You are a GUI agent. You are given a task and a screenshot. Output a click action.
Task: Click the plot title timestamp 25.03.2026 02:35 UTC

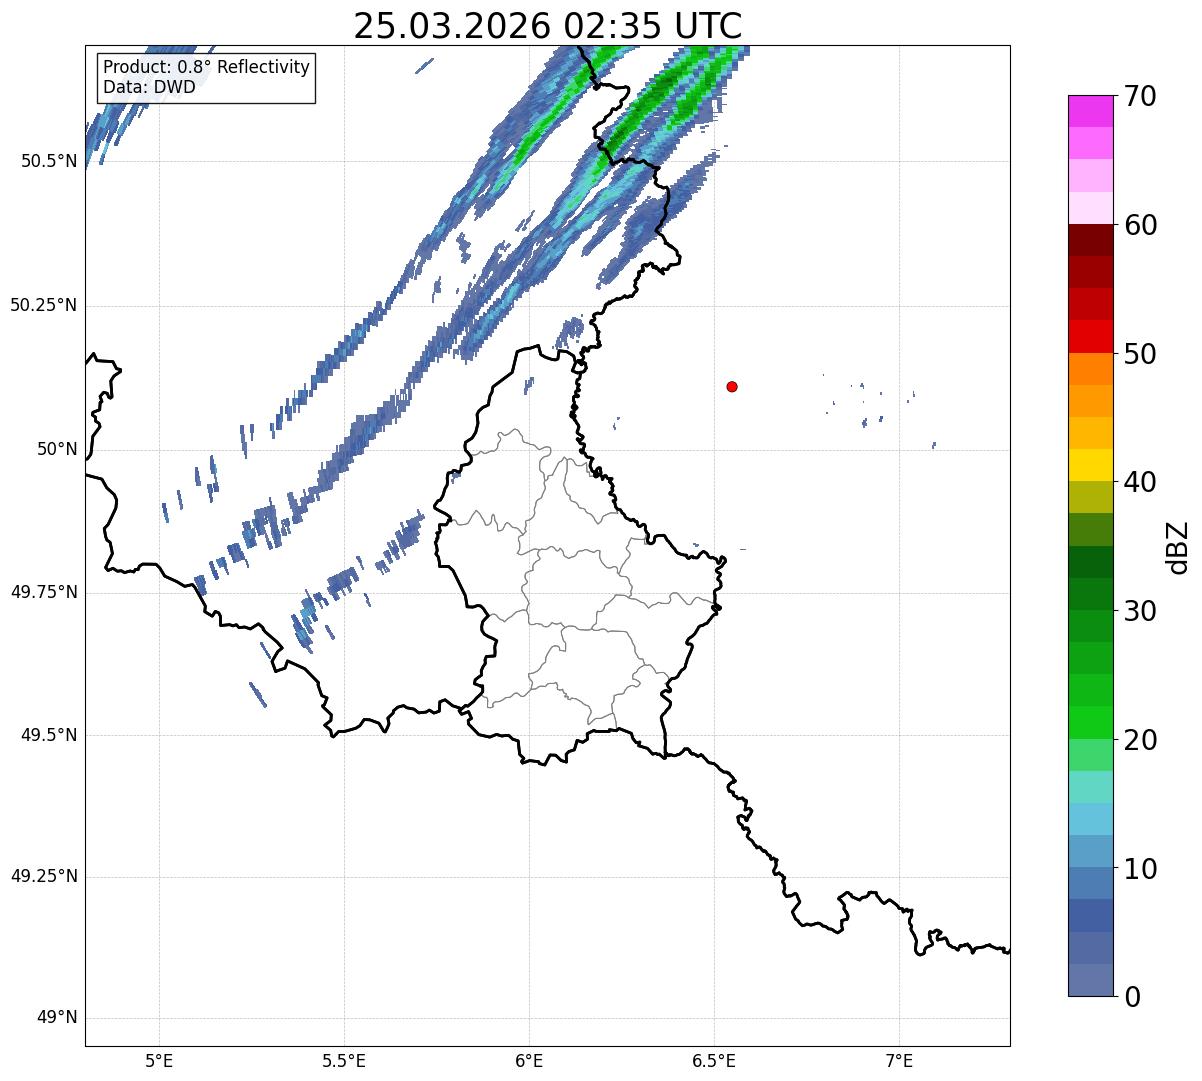[548, 26]
